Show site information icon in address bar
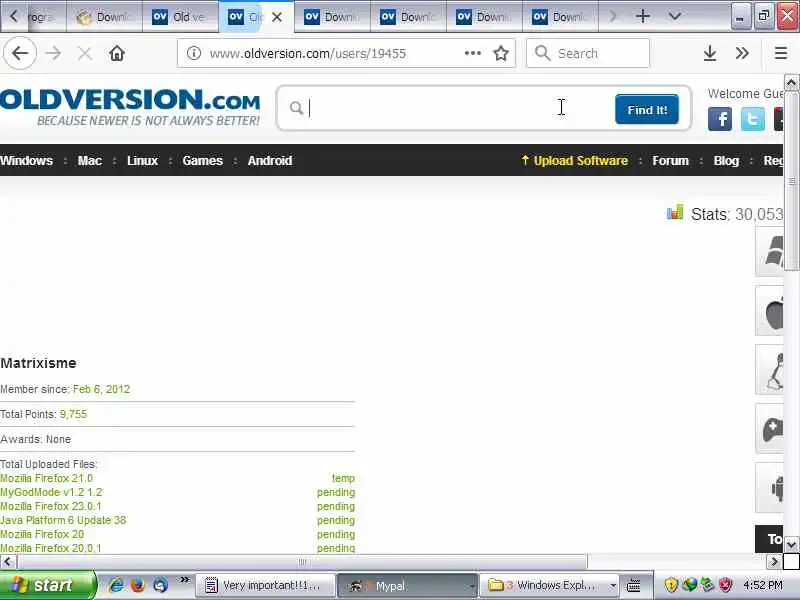 193,53
